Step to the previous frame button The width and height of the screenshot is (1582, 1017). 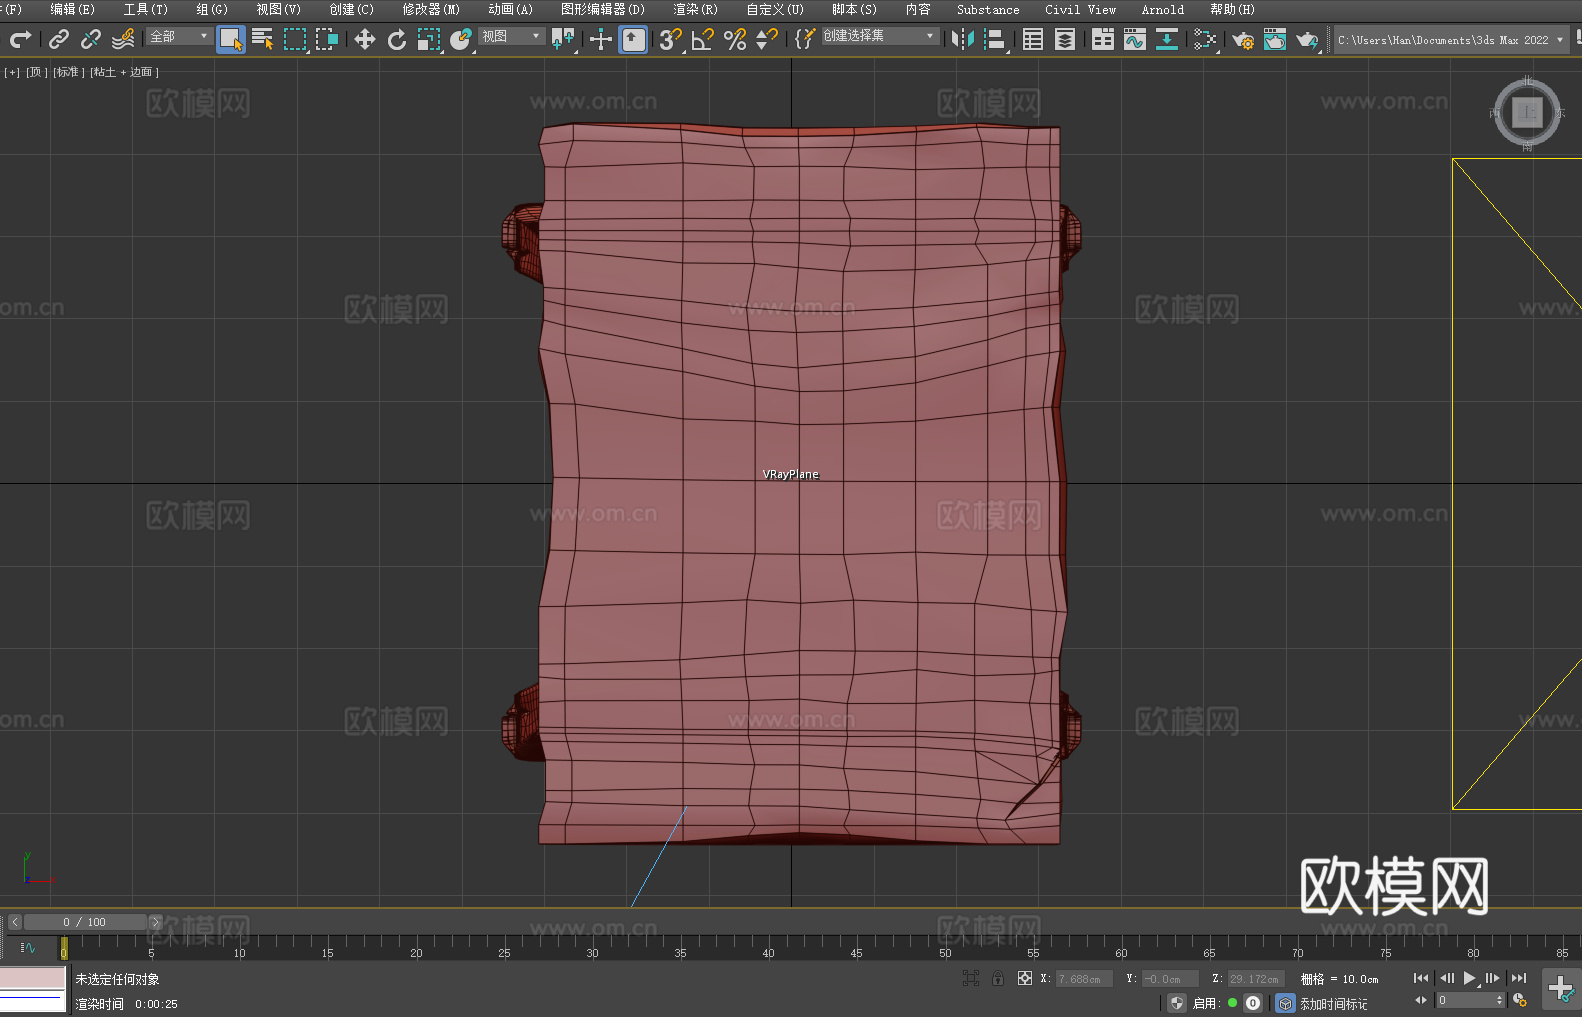[1446, 978]
